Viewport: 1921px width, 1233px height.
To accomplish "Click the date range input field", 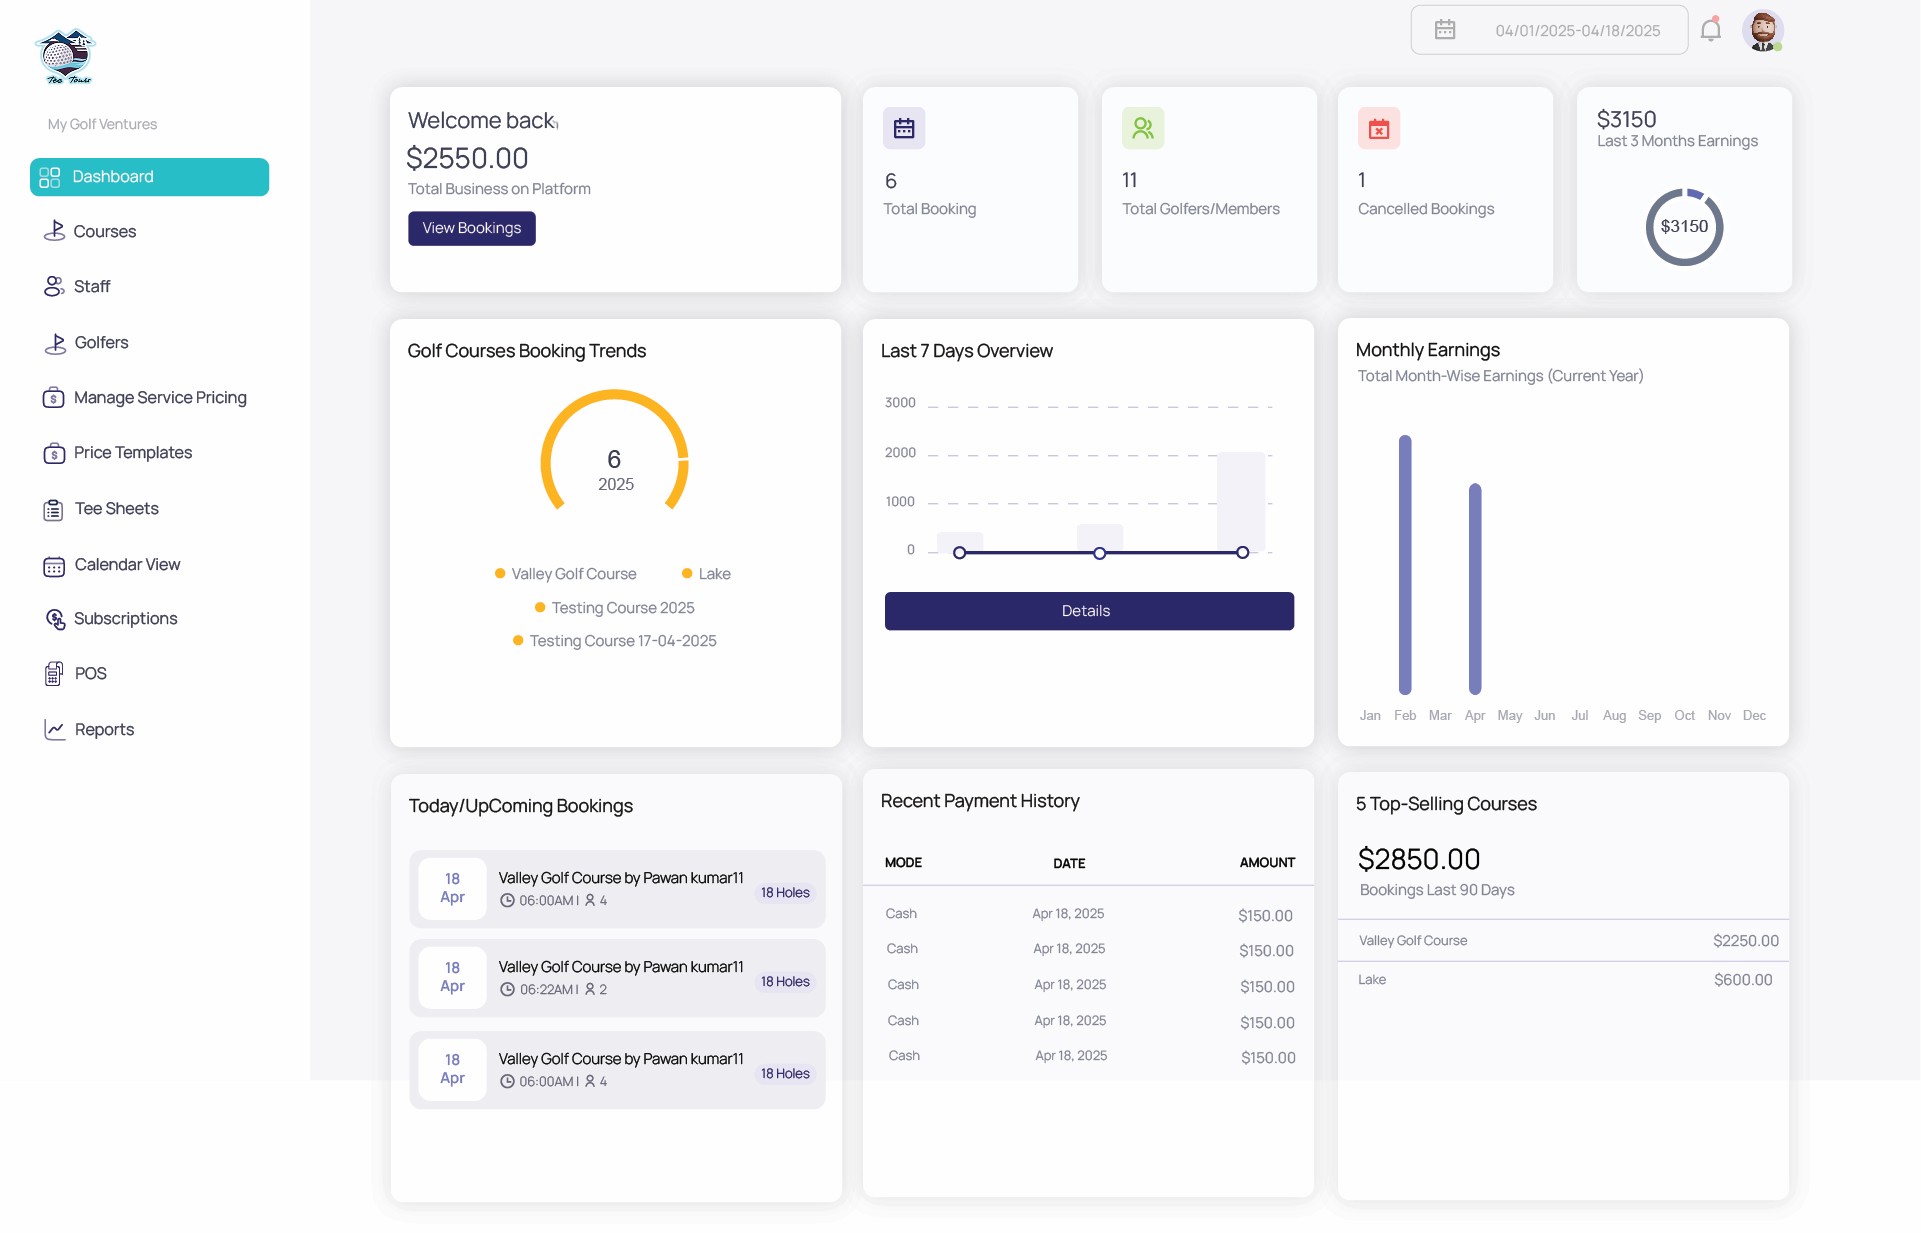I will point(1577,31).
